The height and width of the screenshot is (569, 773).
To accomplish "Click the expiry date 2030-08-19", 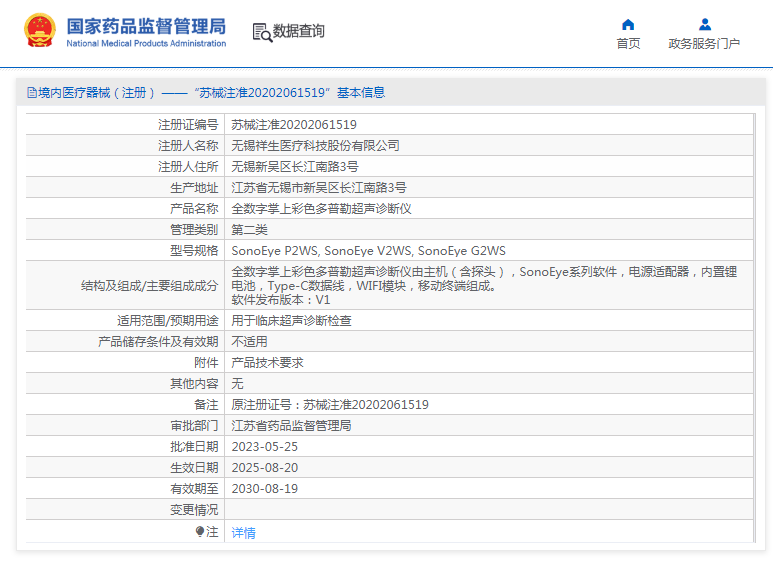I will click(x=264, y=489).
